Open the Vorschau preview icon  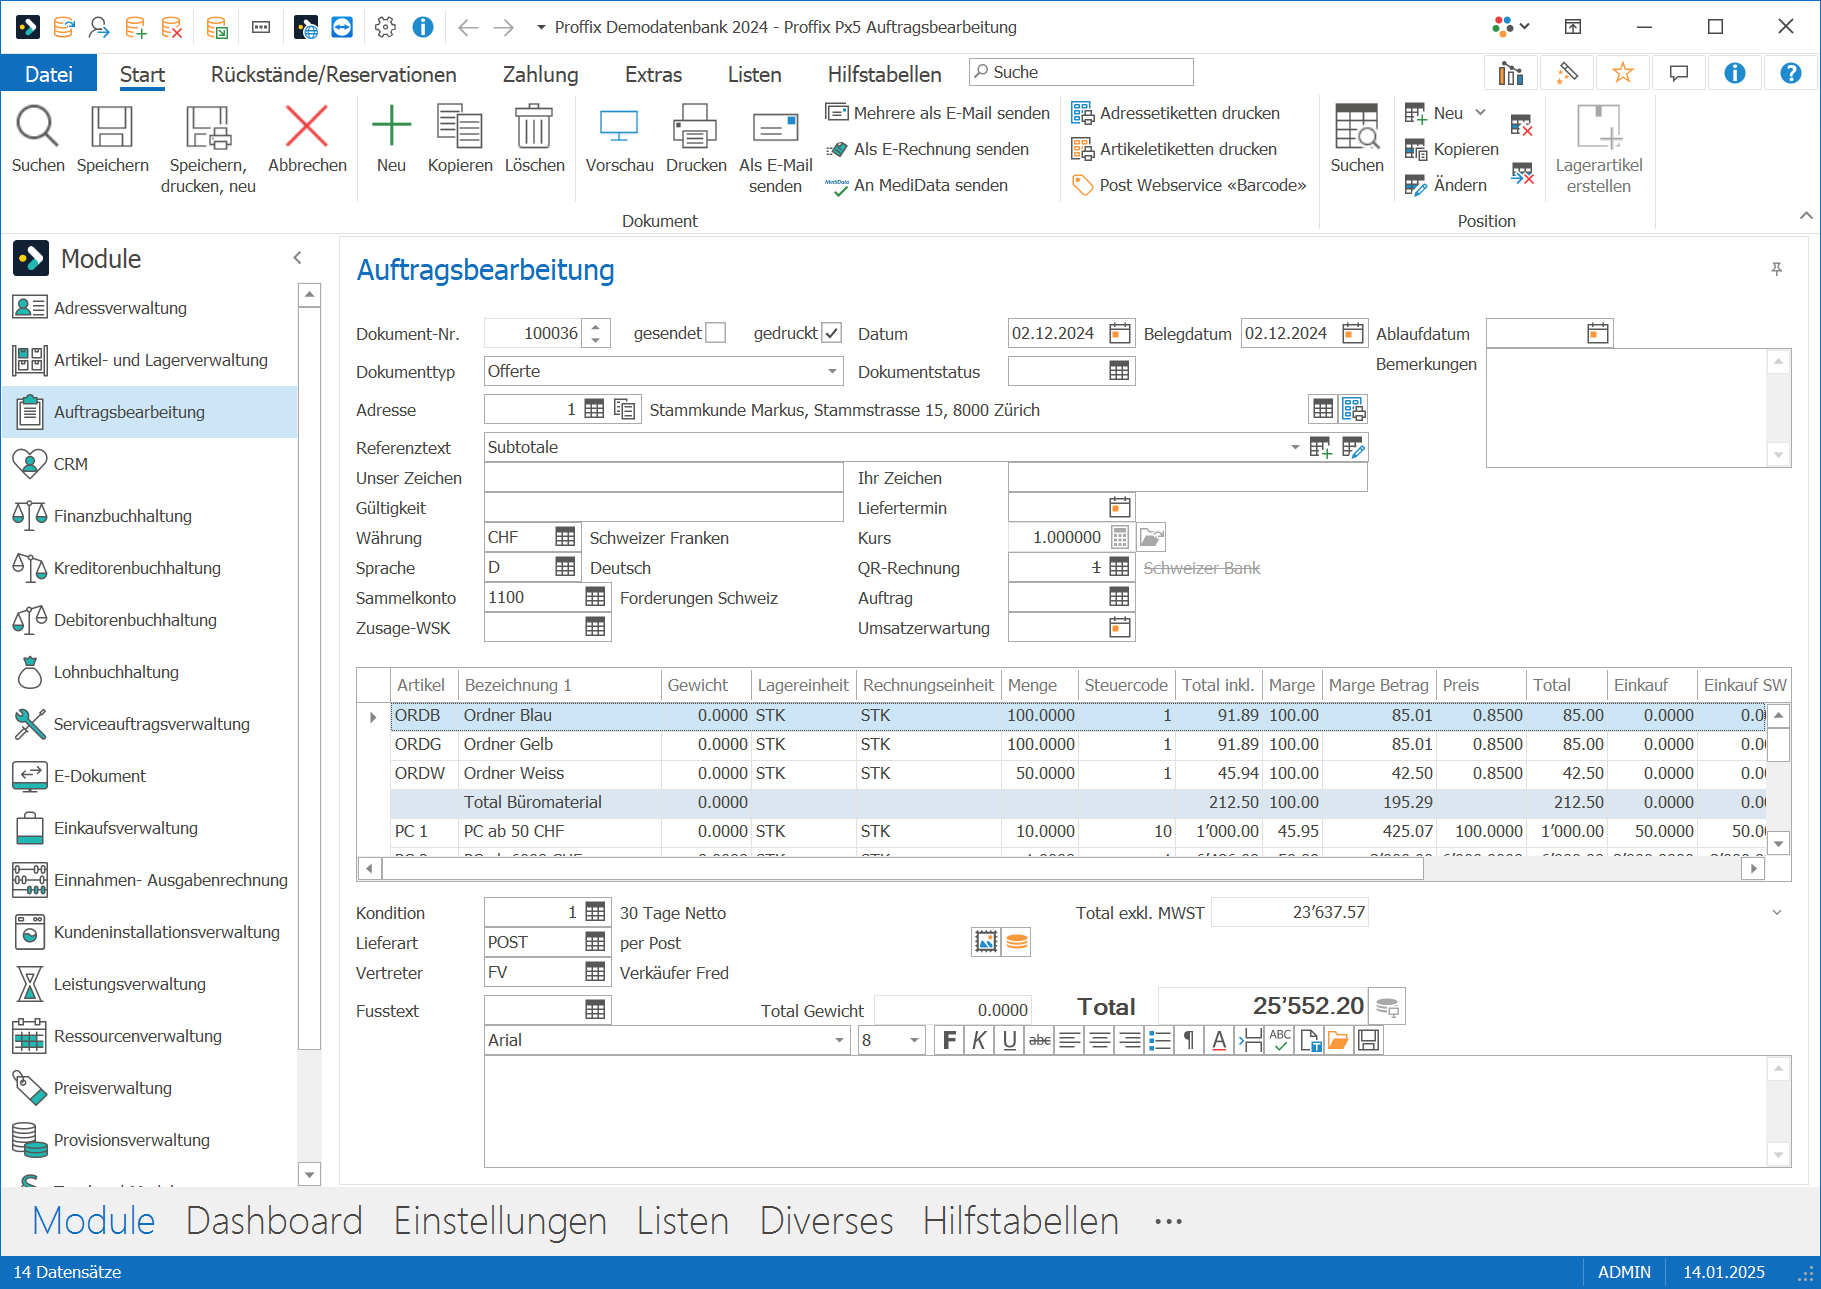click(619, 127)
